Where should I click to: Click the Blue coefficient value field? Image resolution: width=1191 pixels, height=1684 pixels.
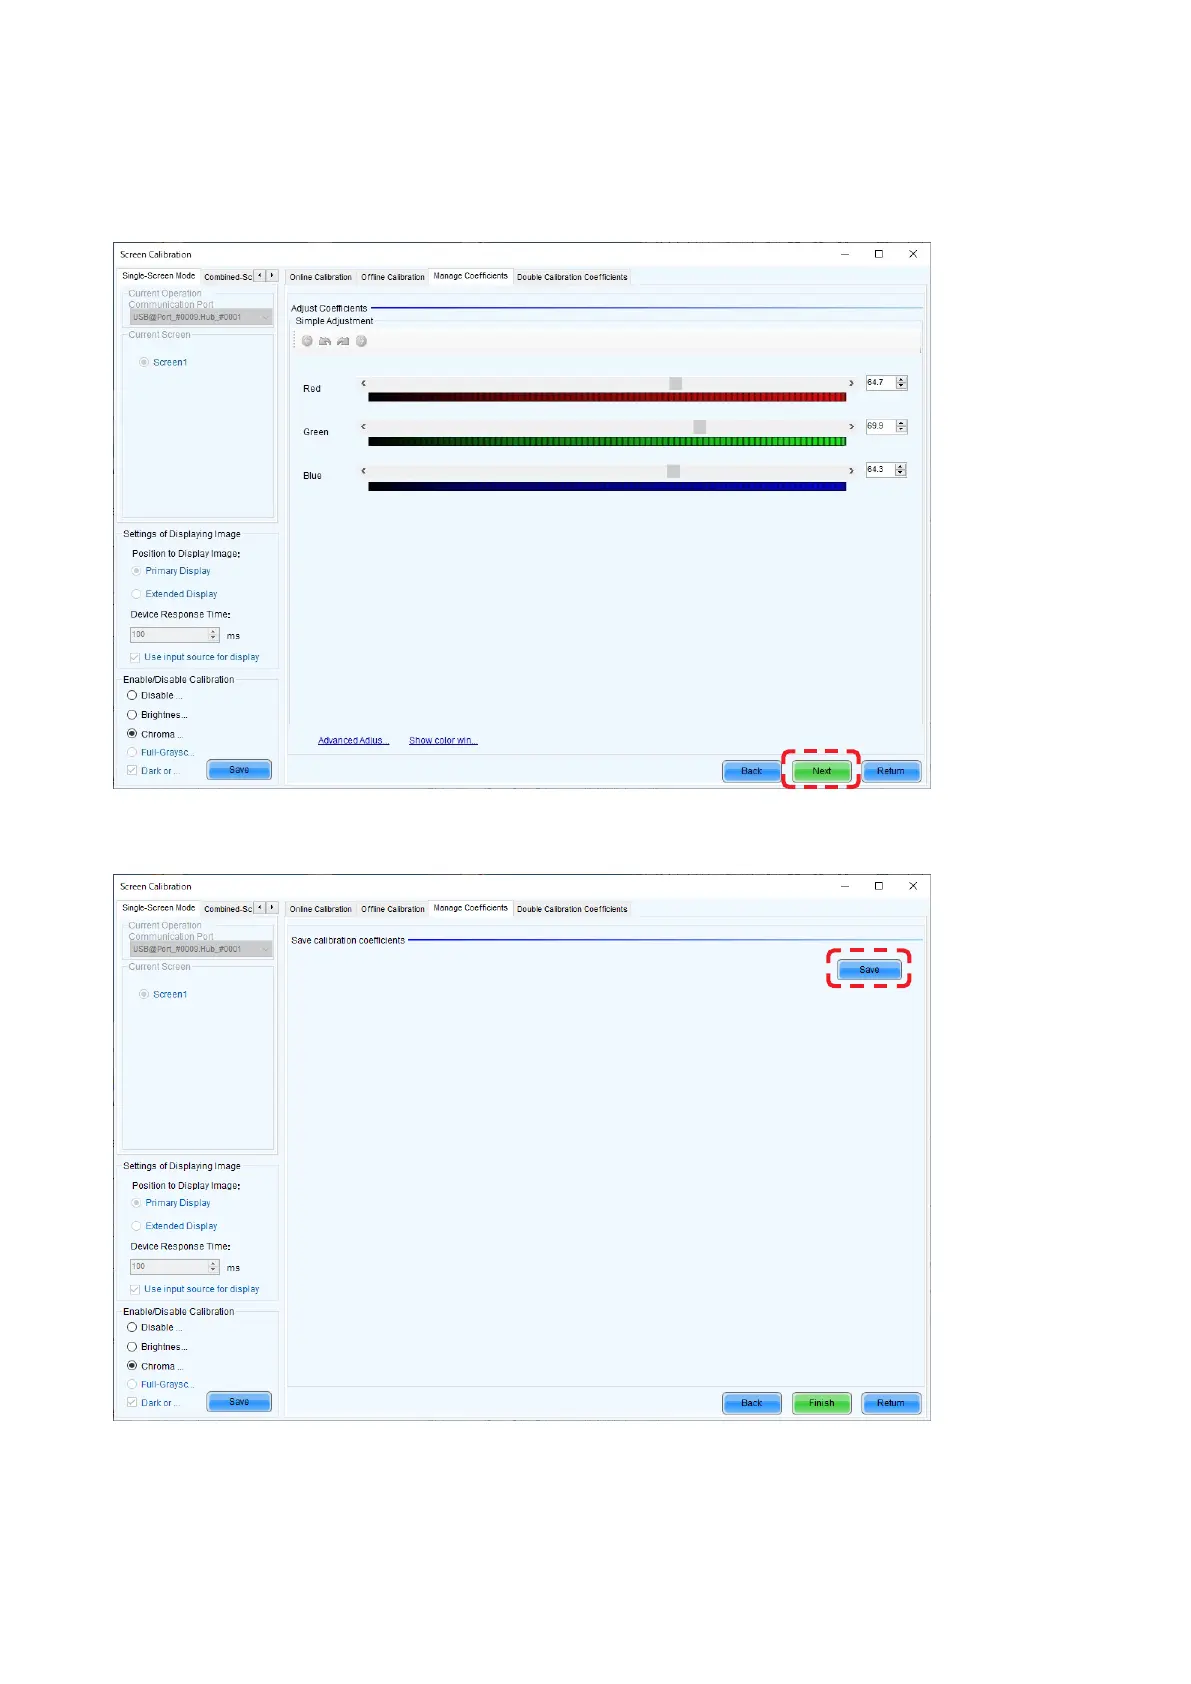point(879,470)
